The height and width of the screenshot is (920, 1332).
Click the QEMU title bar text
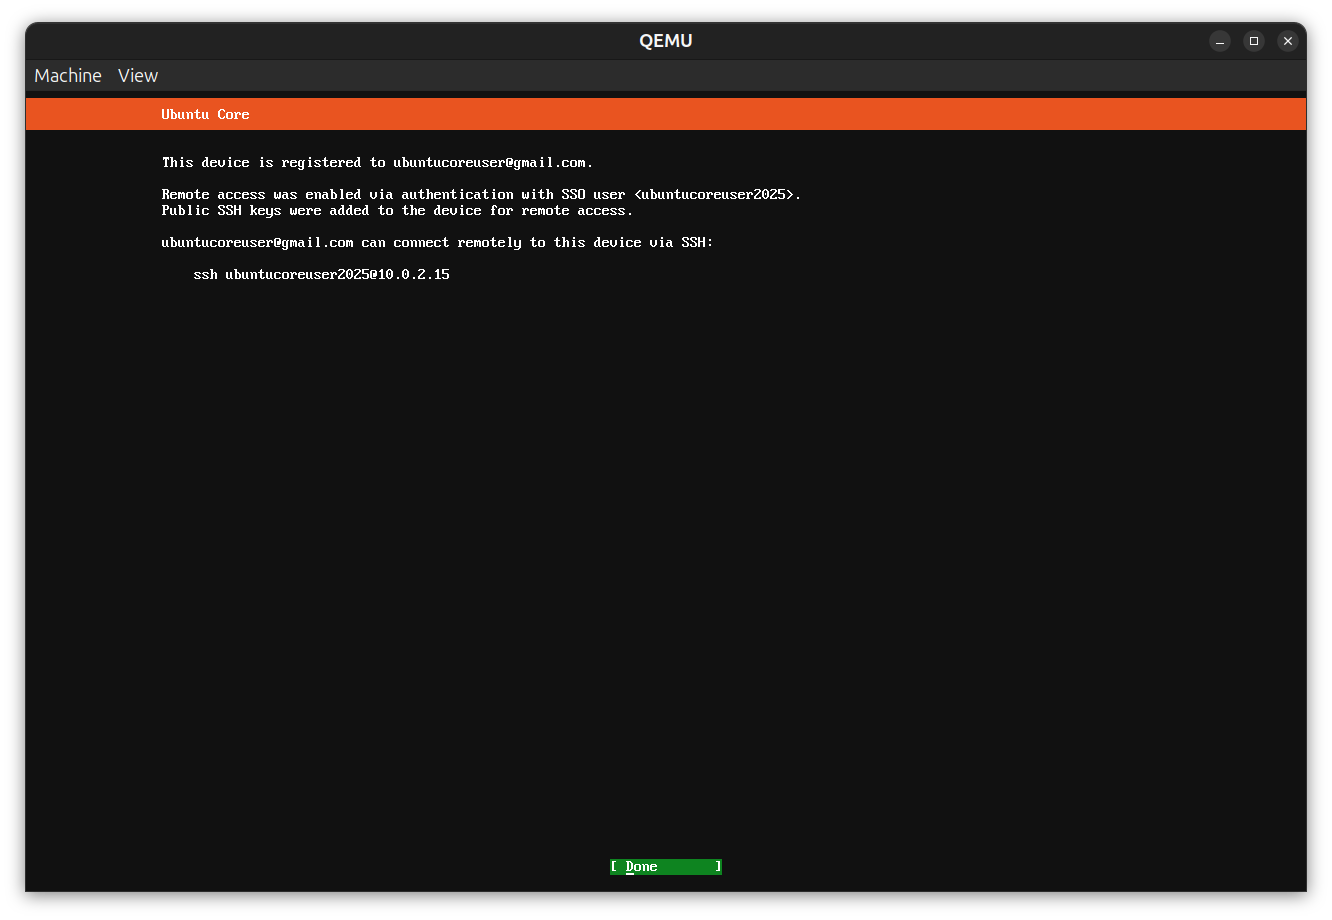[666, 41]
